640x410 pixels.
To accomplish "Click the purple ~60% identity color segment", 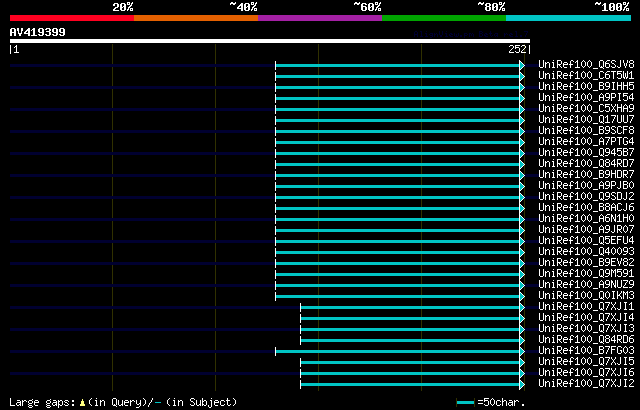I will pyautogui.click(x=320, y=18).
